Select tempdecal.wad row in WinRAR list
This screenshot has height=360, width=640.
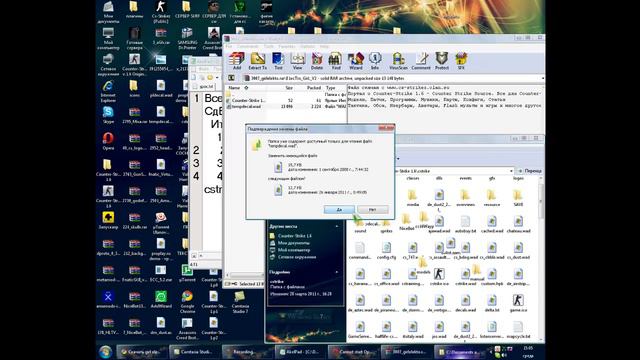click(x=286, y=107)
